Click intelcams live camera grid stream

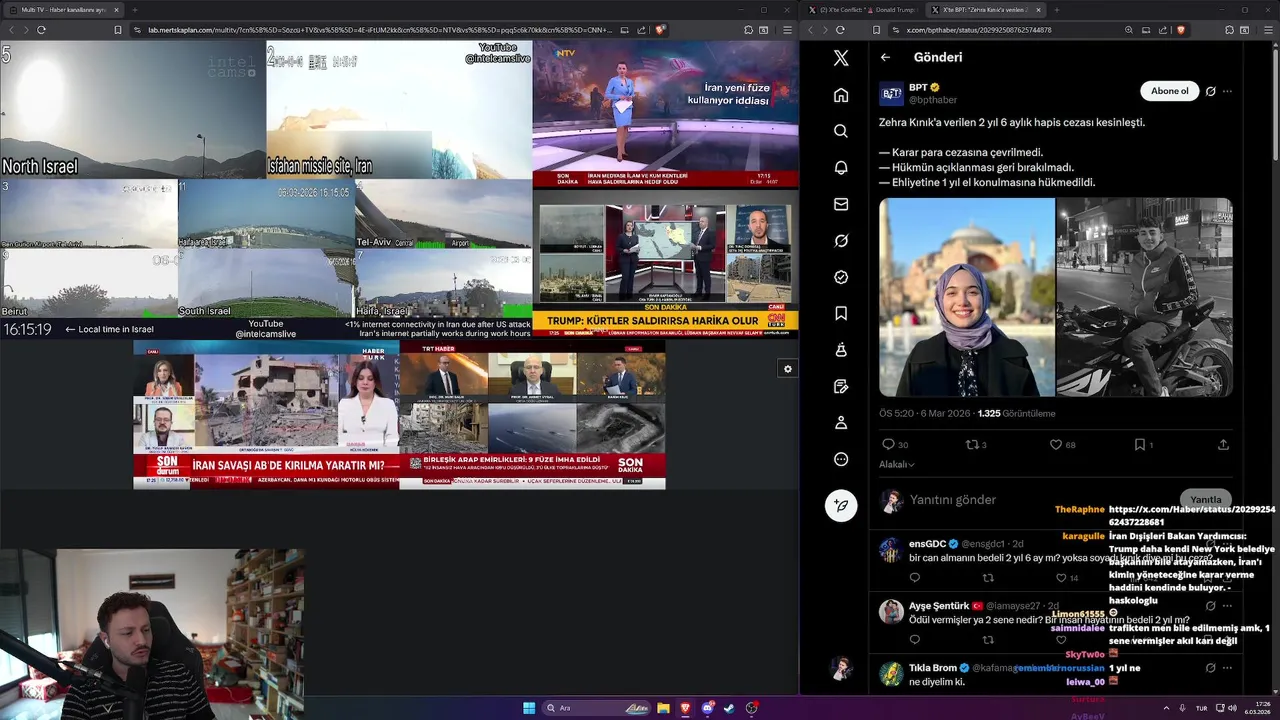266,189
